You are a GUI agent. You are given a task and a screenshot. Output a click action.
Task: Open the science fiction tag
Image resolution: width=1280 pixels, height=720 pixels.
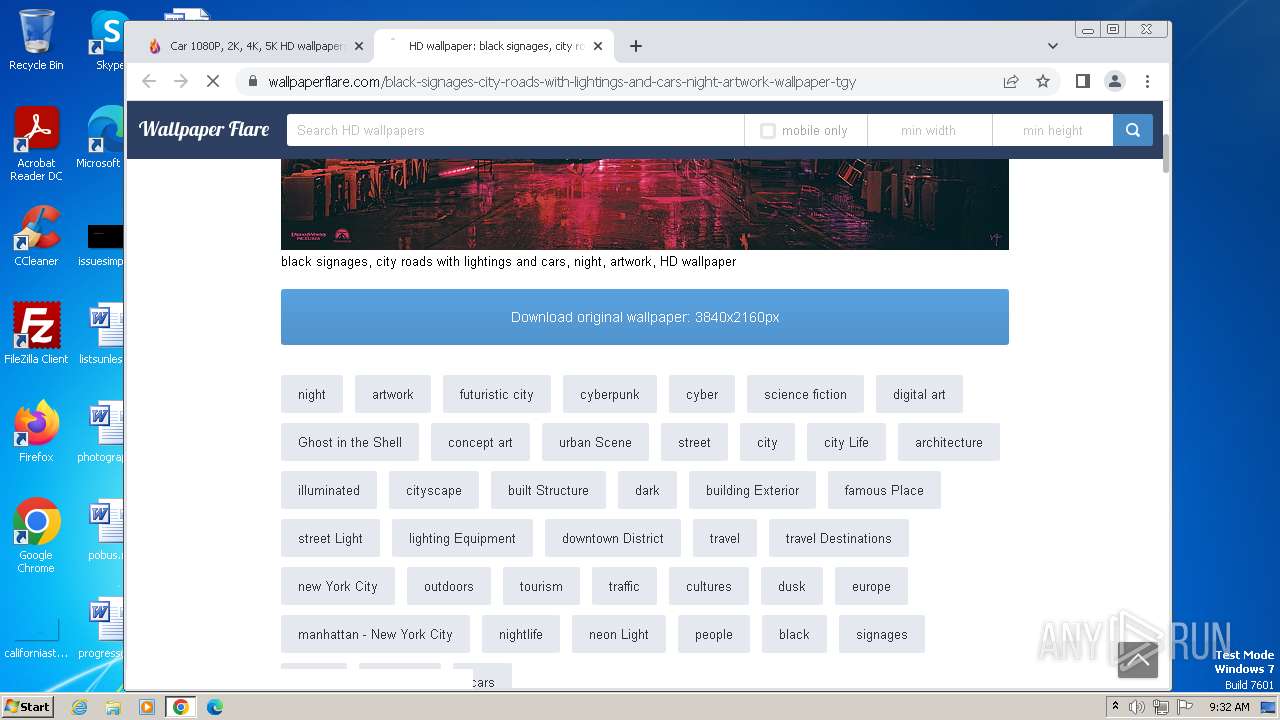[x=806, y=394]
